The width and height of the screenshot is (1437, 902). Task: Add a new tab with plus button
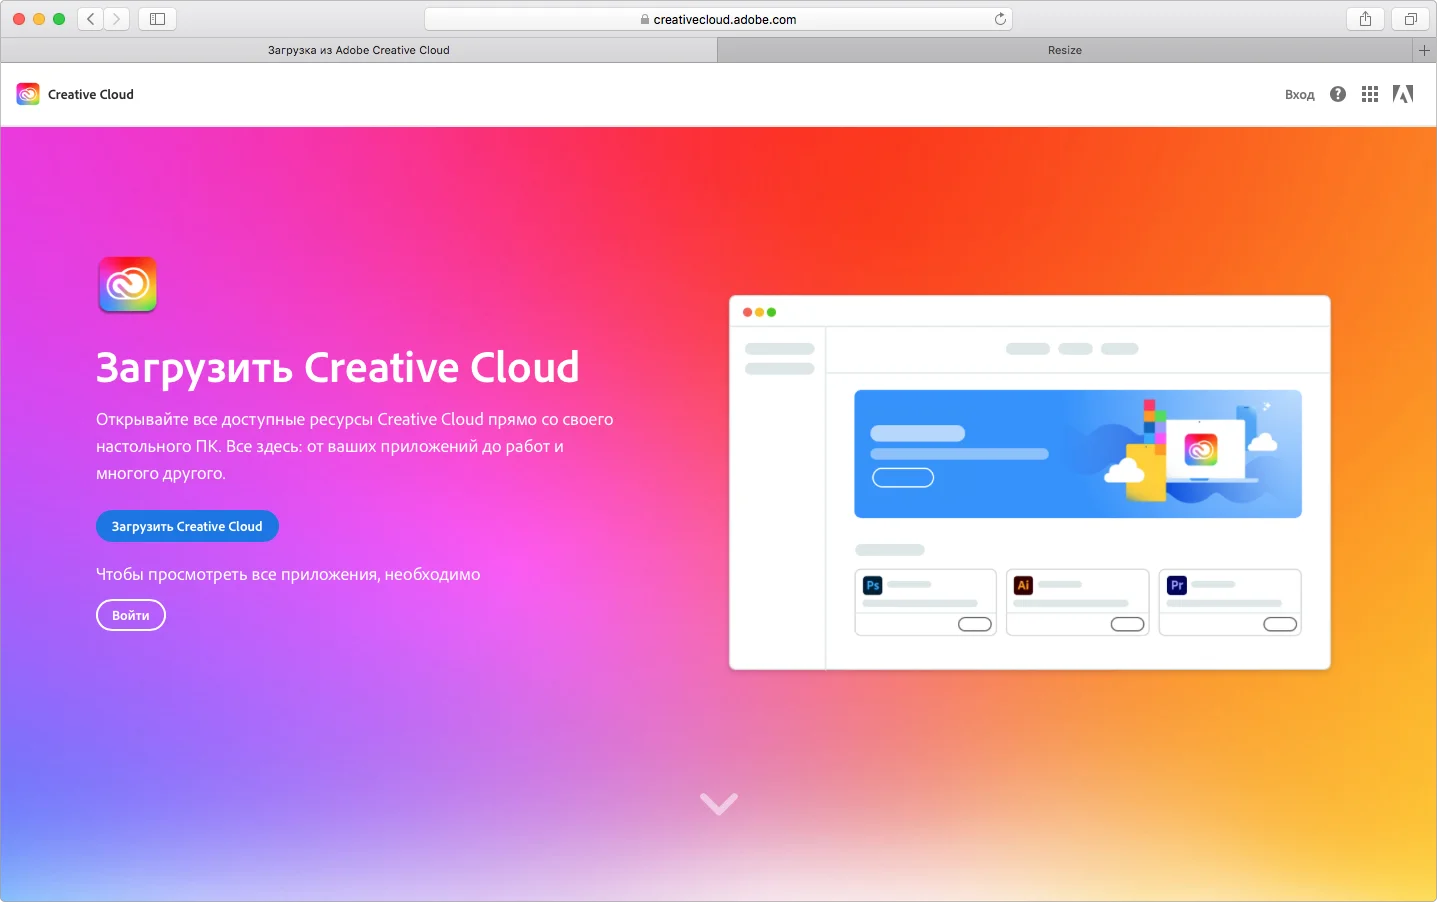coord(1424,50)
